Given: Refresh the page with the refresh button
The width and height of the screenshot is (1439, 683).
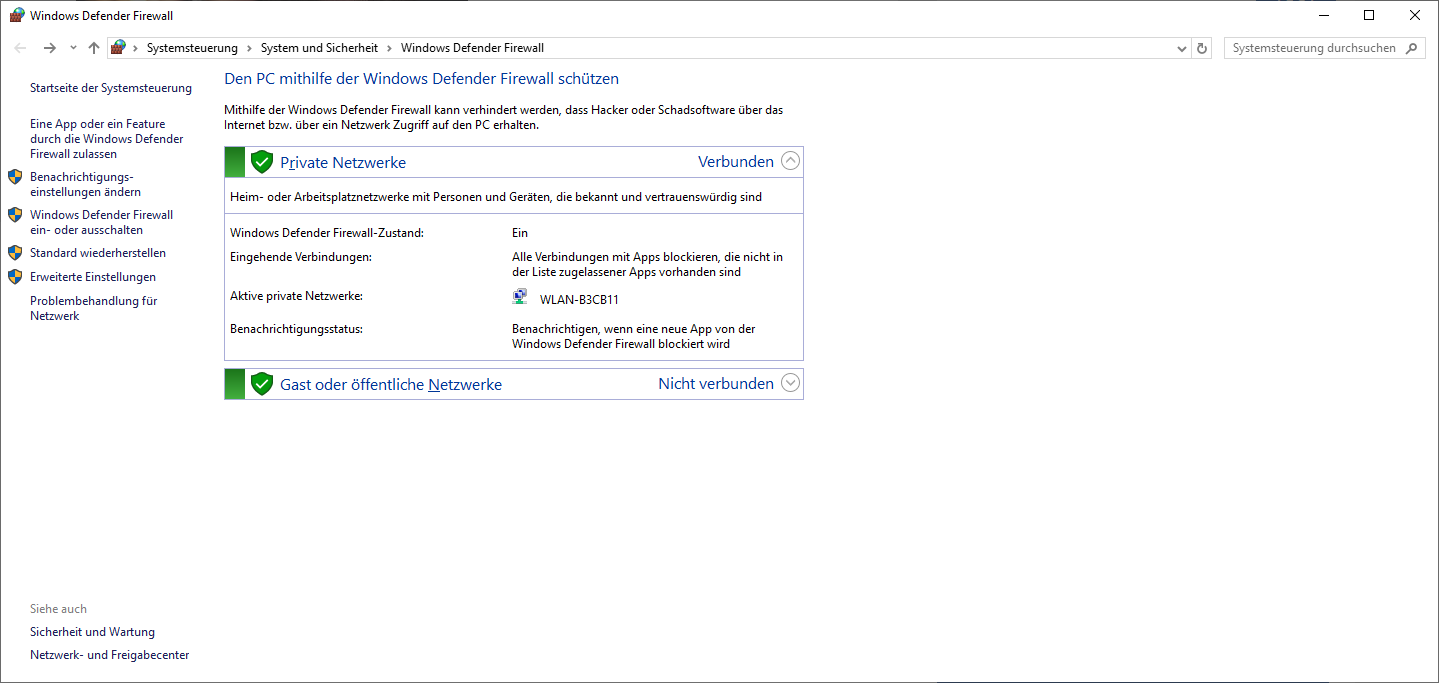Looking at the screenshot, I should (1202, 48).
